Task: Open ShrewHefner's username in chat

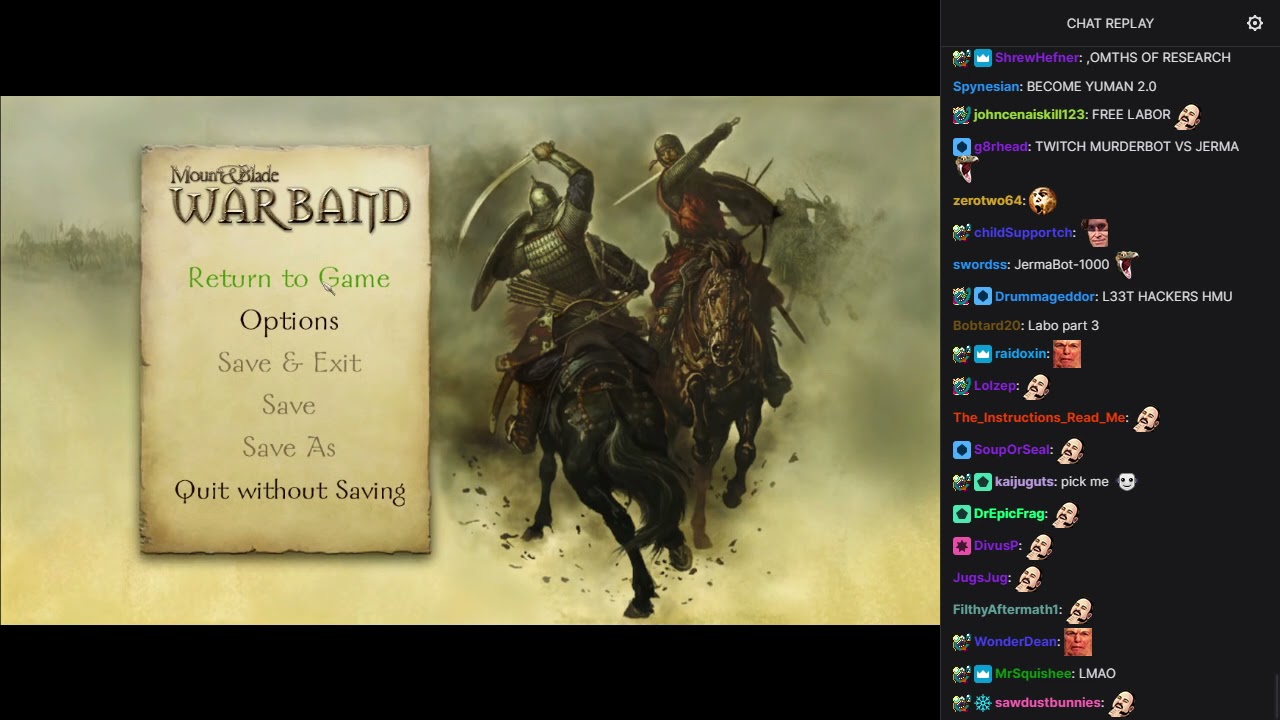Action: pos(1038,58)
